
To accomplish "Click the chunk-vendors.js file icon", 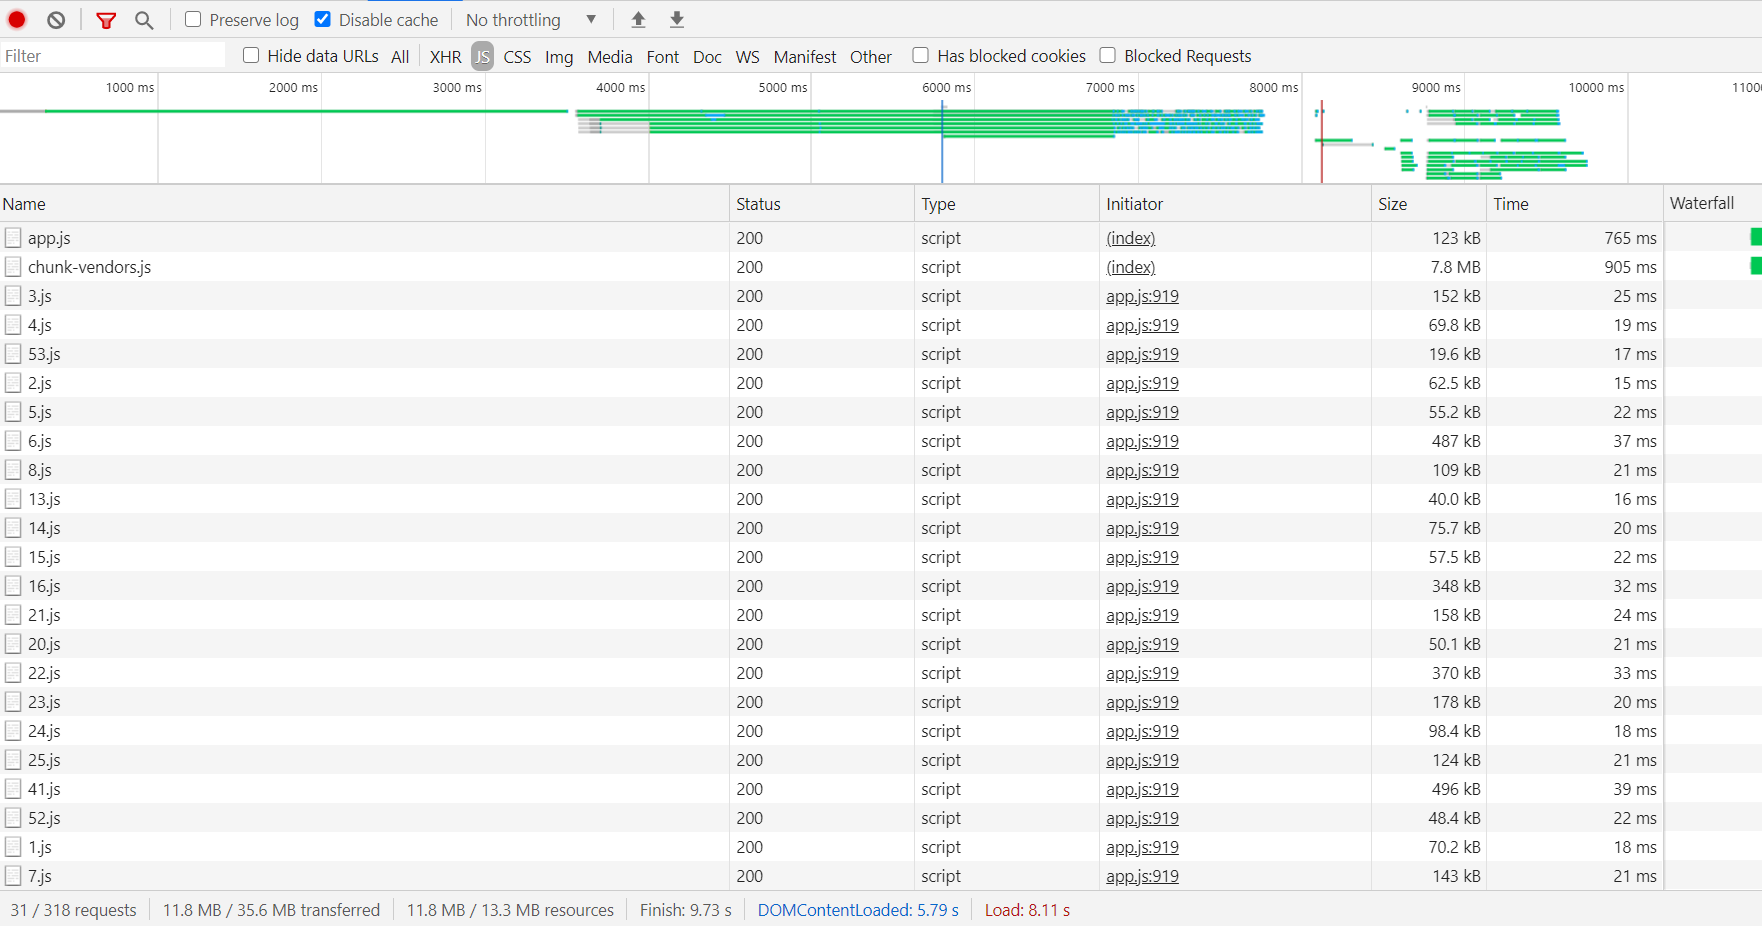I will pos(13,266).
